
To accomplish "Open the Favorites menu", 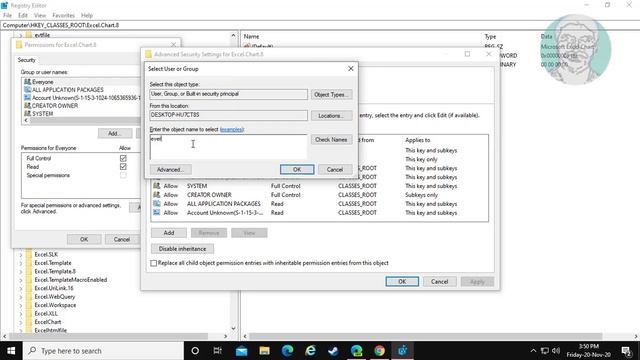I will [x=64, y=16].
